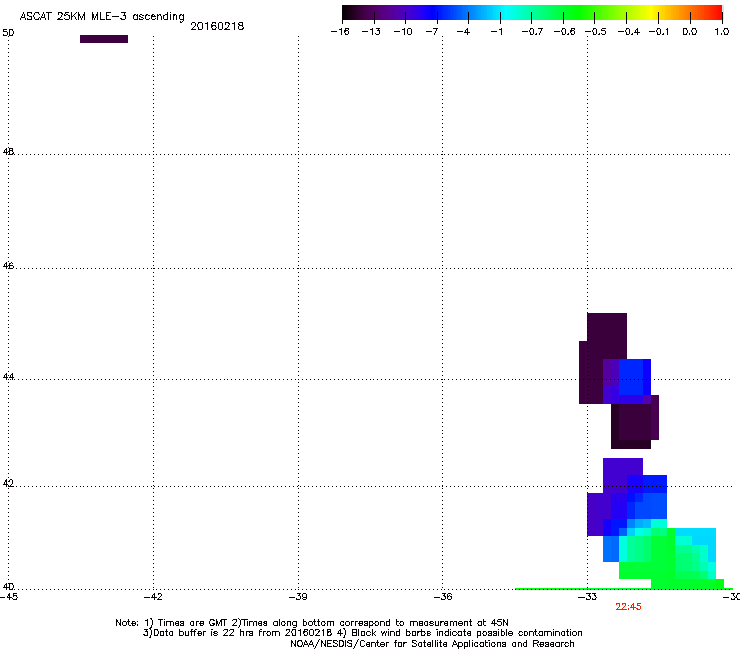Click the NOAA/NESDIS credit line
Viewport: 740px width, 650px height.
[432, 644]
